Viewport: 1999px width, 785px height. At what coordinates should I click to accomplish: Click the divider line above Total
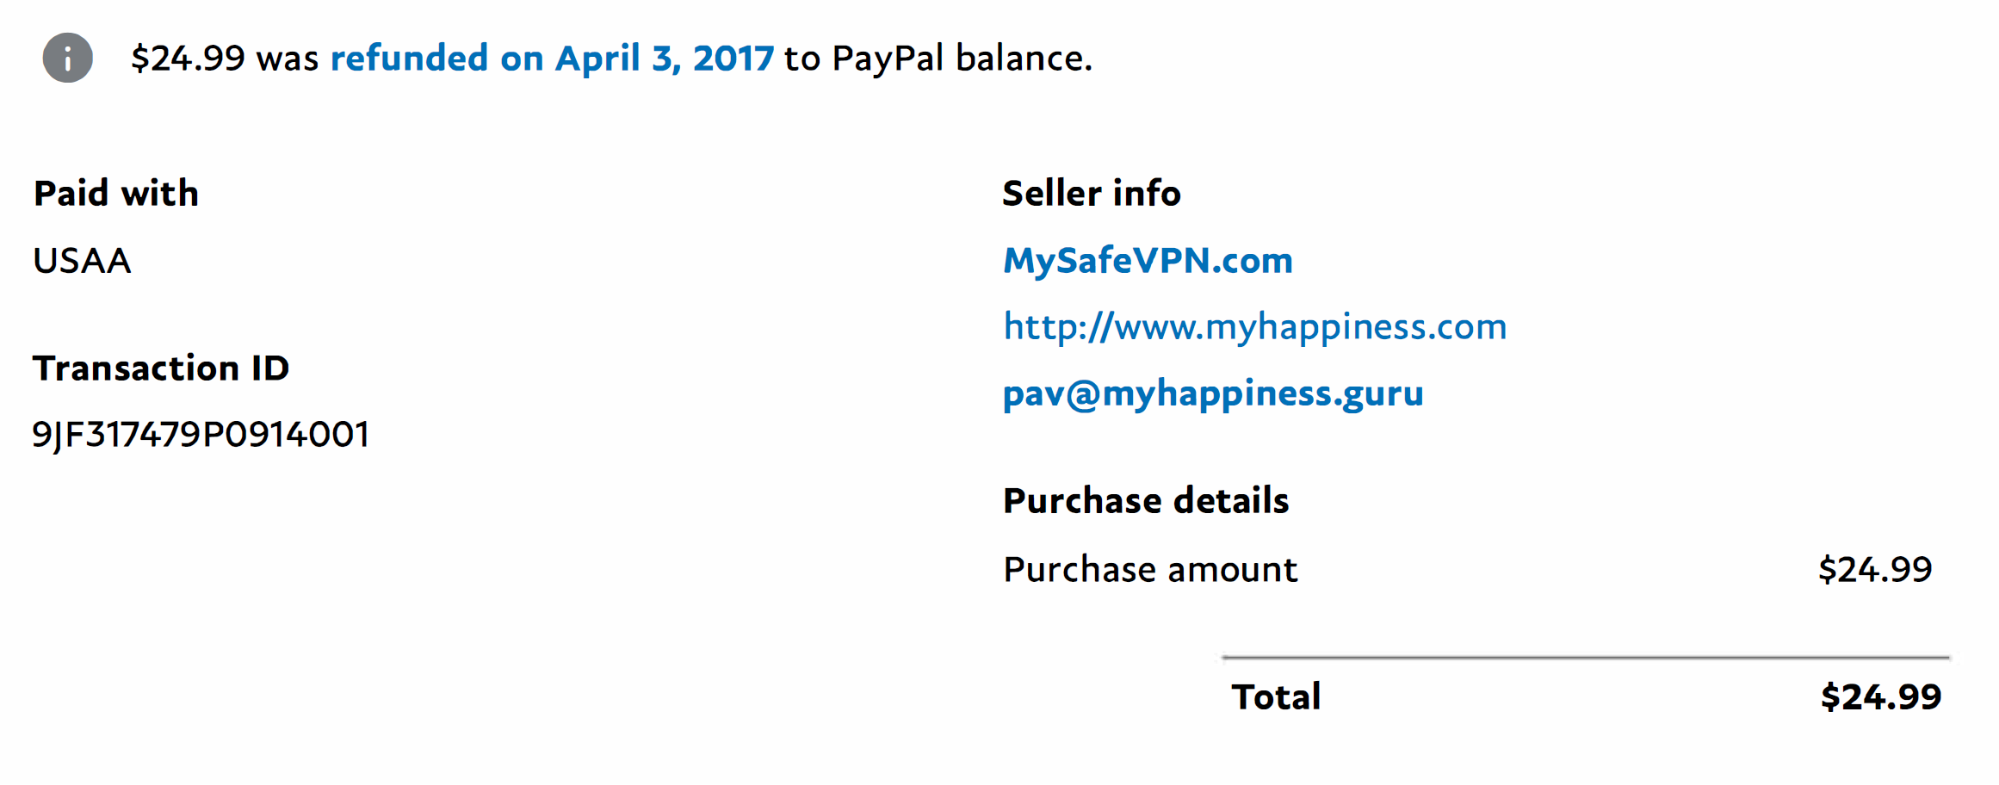[x=1586, y=658]
